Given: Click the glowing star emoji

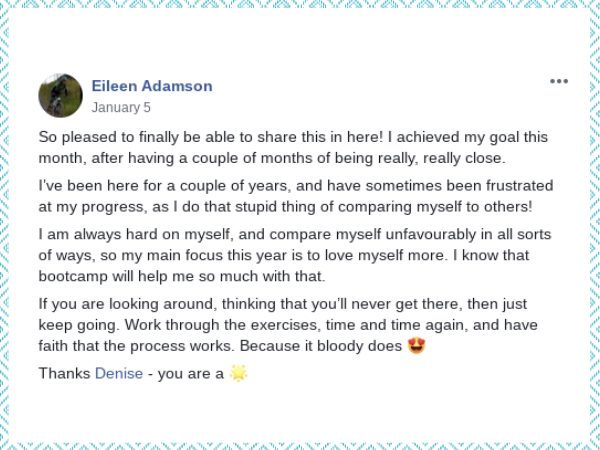Looking at the screenshot, I should point(238,373).
